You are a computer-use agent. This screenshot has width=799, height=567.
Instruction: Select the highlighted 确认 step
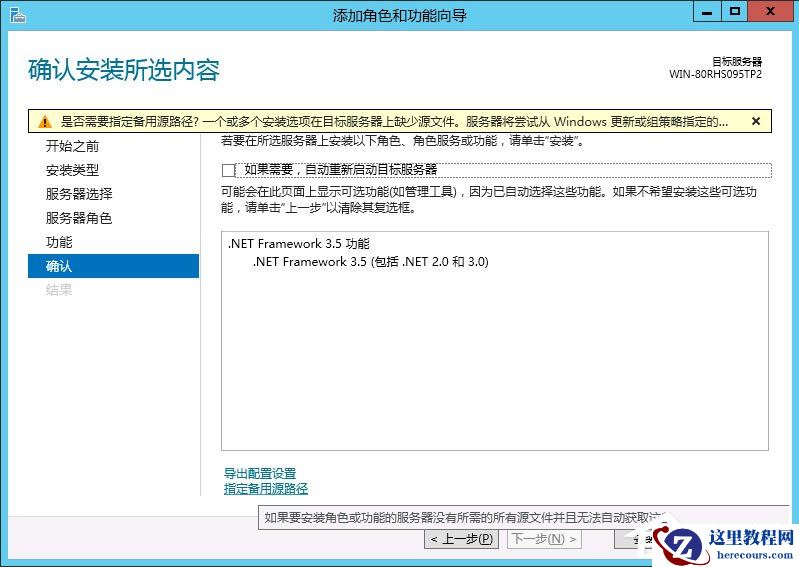tap(113, 266)
